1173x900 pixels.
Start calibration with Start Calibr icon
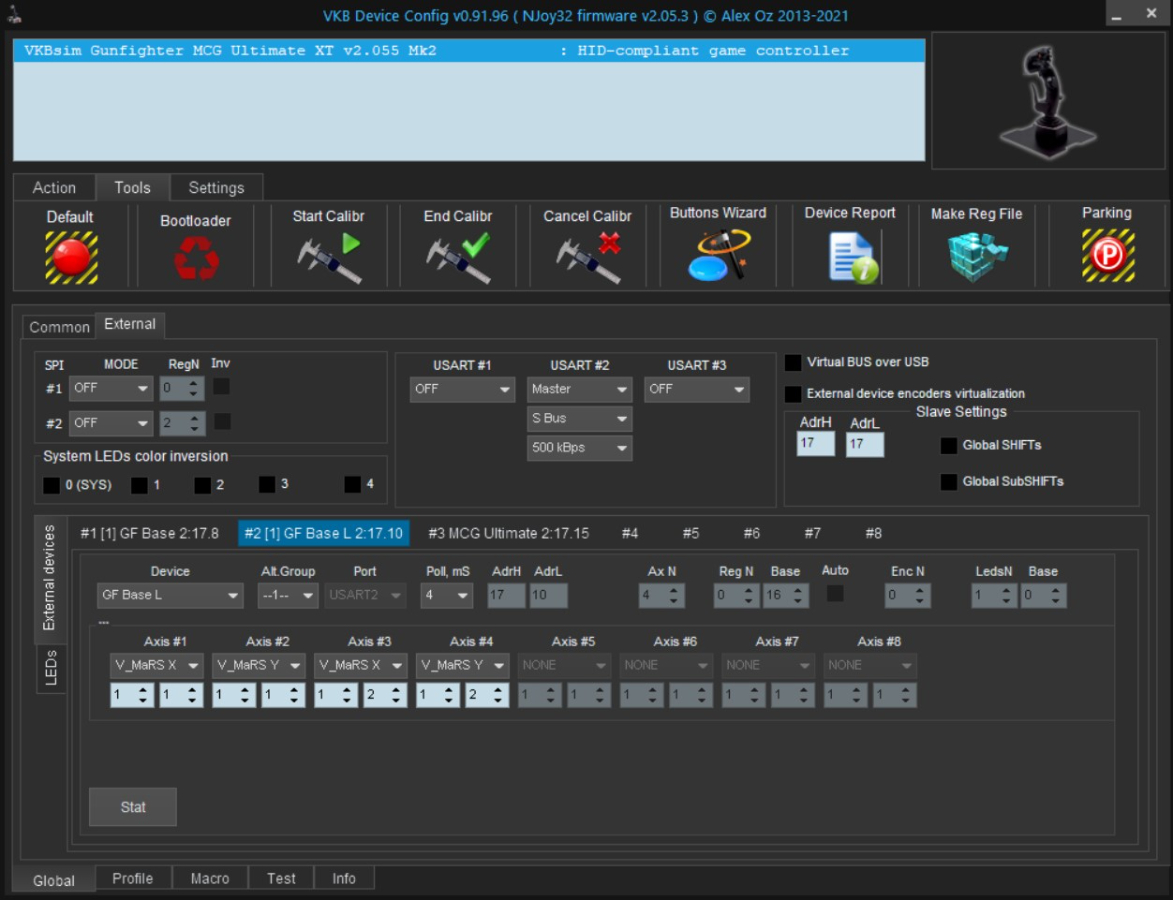328,257
